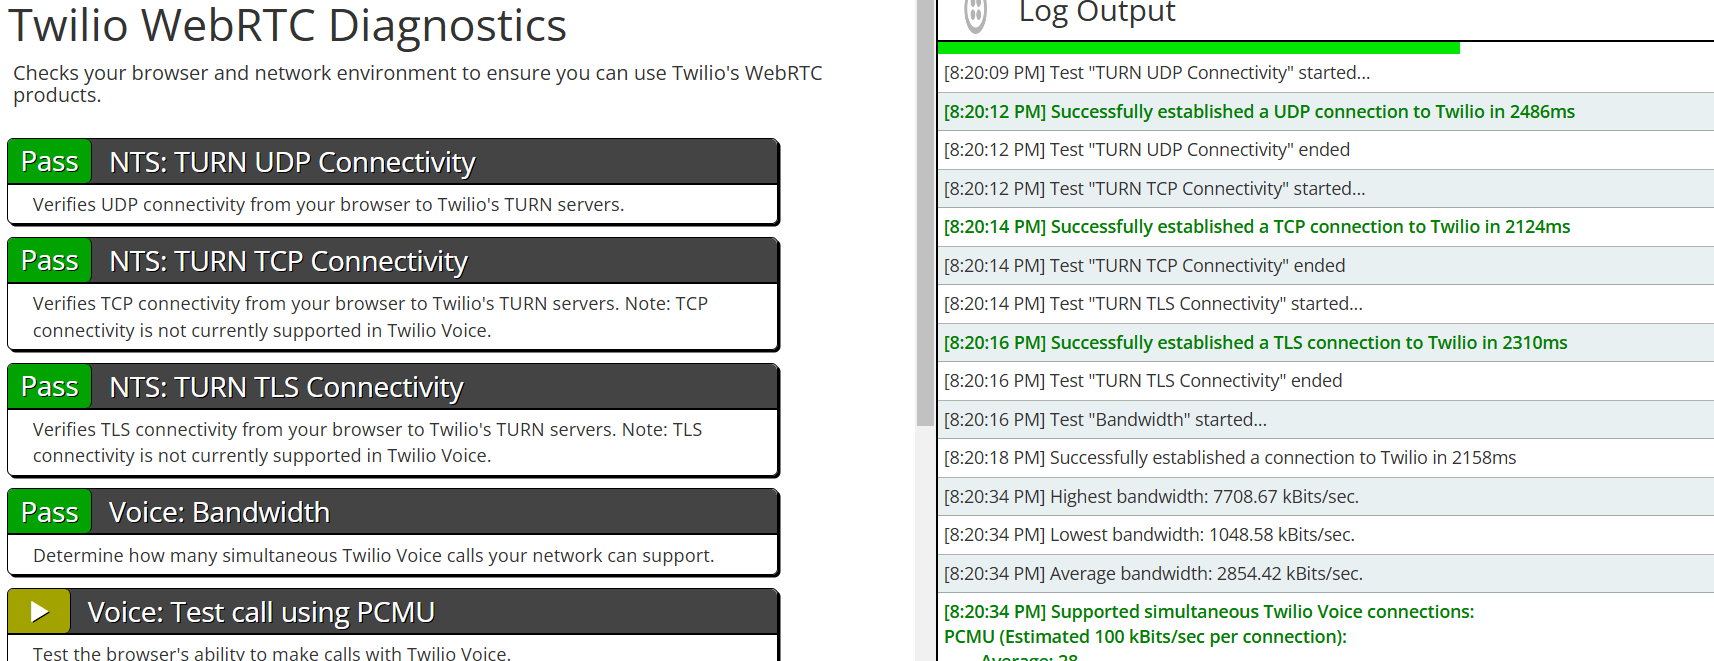
Task: Click the Pass badge for Voice Bandwidth
Action: (50, 512)
